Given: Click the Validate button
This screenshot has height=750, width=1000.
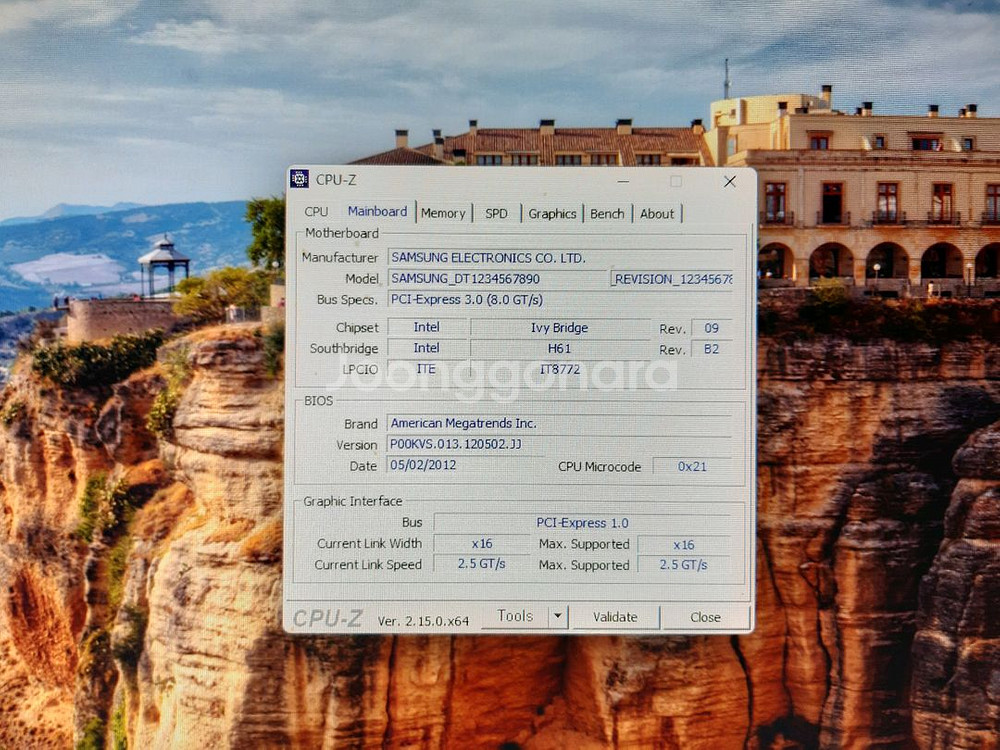Looking at the screenshot, I should (x=615, y=617).
